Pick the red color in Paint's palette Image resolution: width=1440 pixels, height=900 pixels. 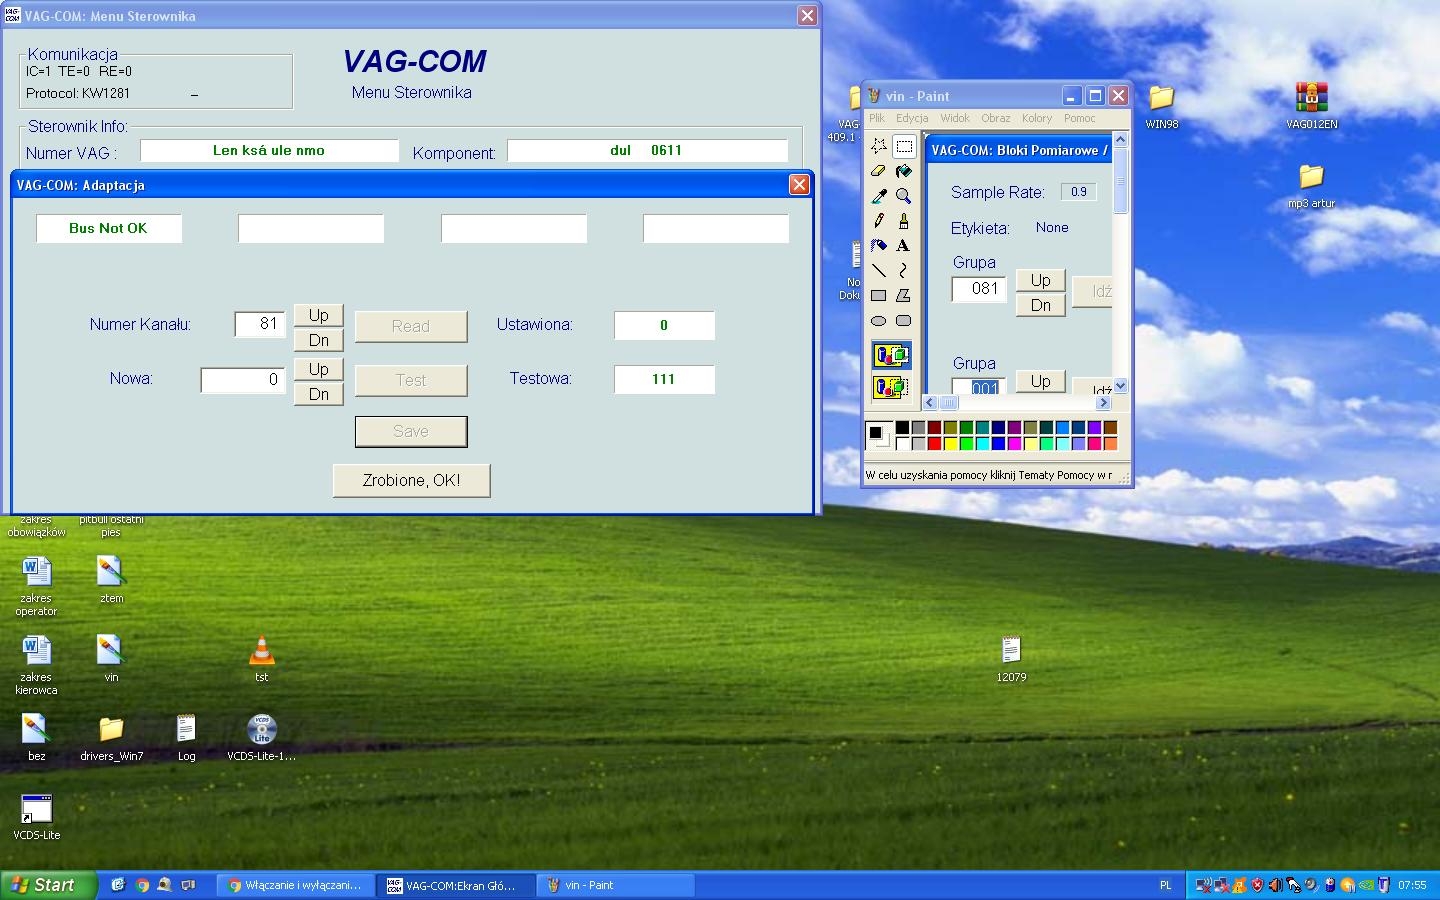tap(934, 443)
